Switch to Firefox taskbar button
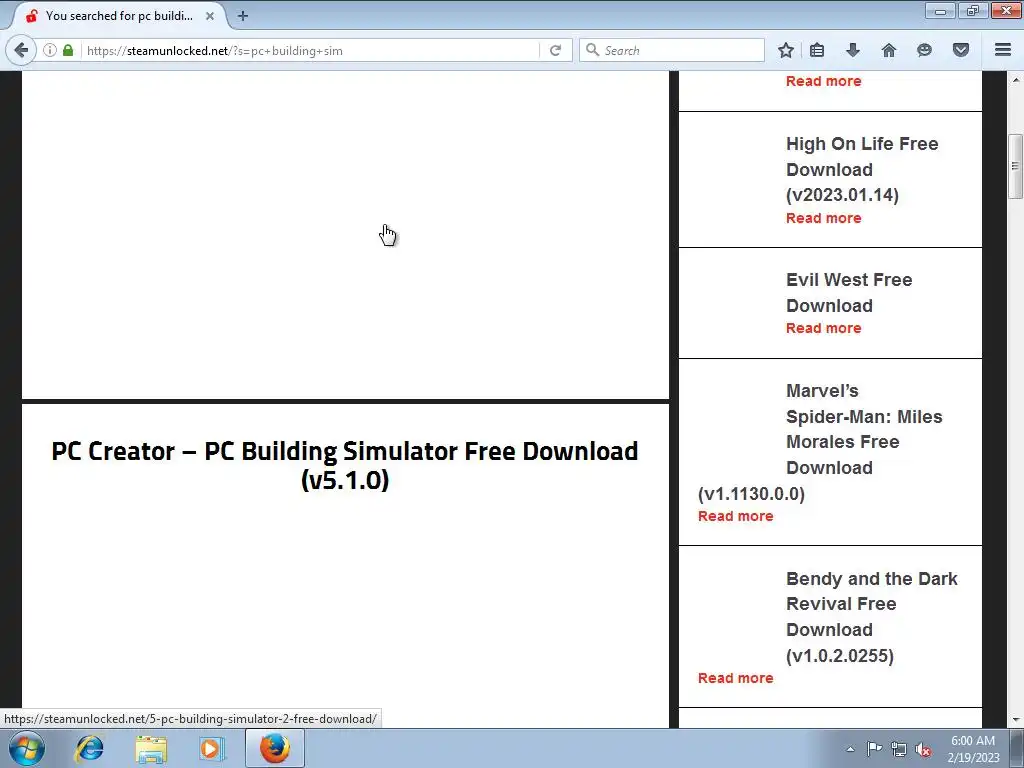 pos(275,748)
